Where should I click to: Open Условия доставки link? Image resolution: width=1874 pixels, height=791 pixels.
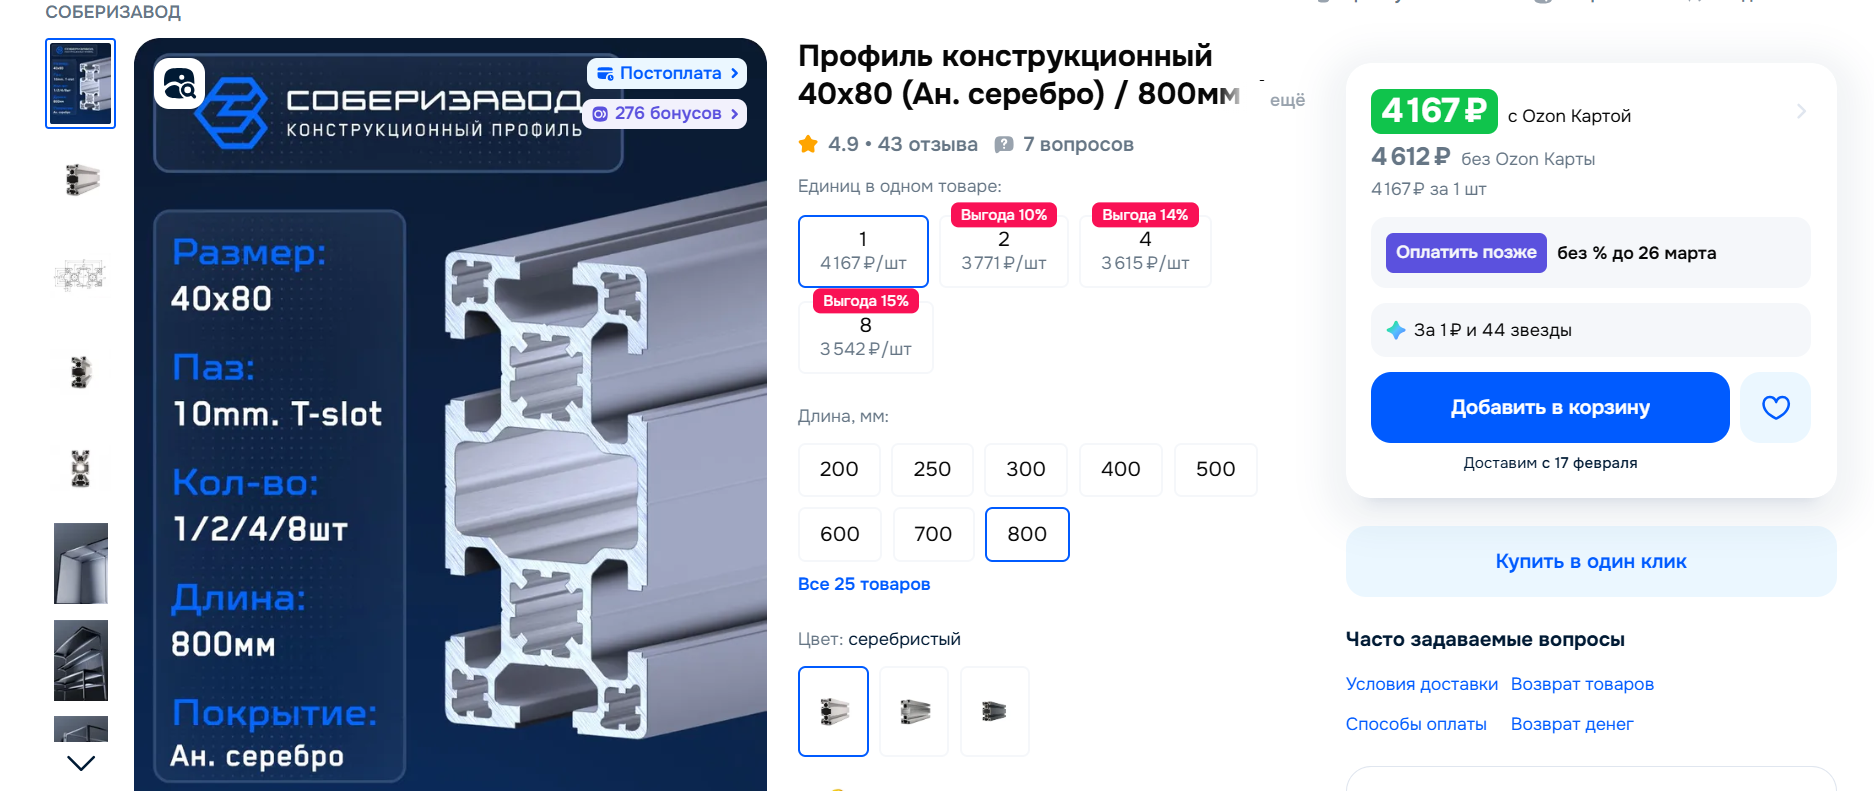pos(1421,684)
